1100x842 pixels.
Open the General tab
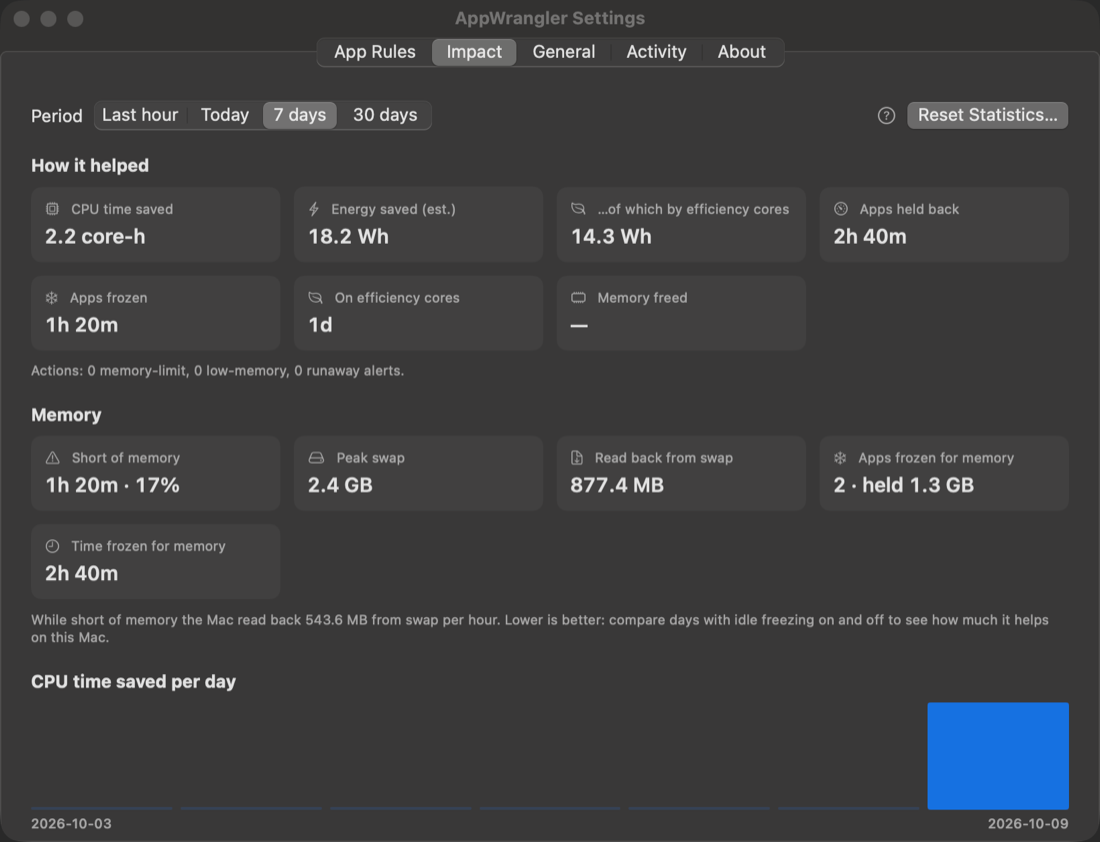click(563, 52)
